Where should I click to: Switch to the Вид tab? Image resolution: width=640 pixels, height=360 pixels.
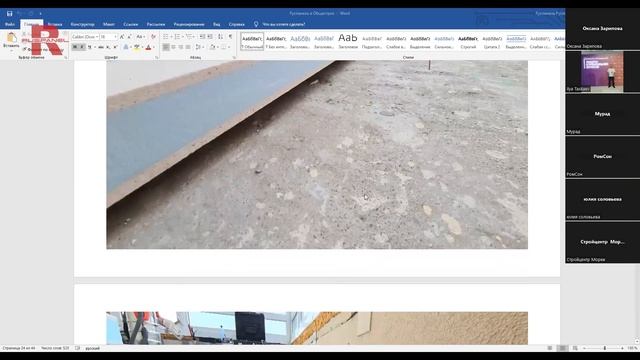click(217, 24)
